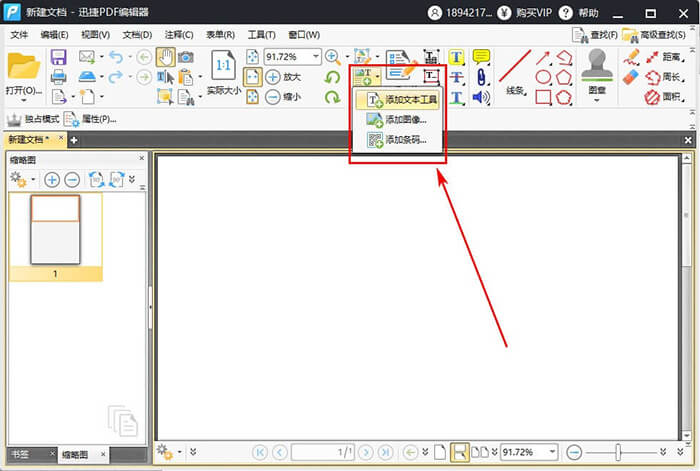Screen dimensions: 700x471
Task: Select the Eraser tool icon
Action: coord(631,77)
